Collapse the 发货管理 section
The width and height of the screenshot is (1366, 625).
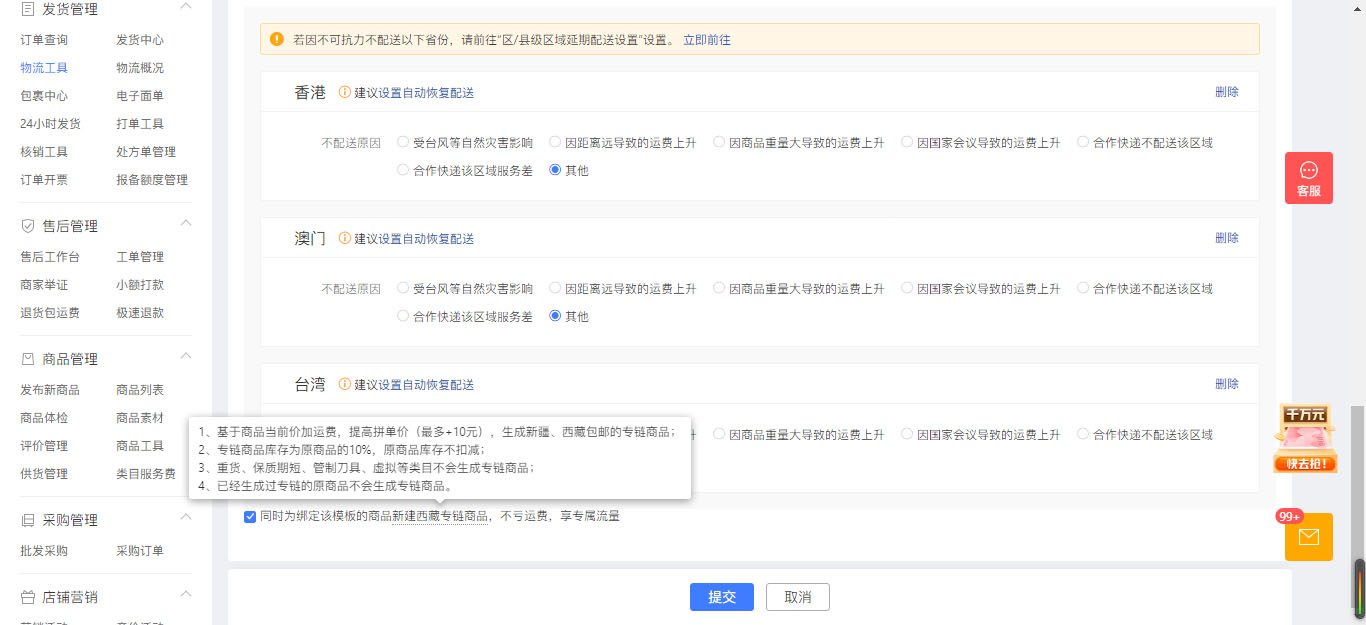(185, 8)
